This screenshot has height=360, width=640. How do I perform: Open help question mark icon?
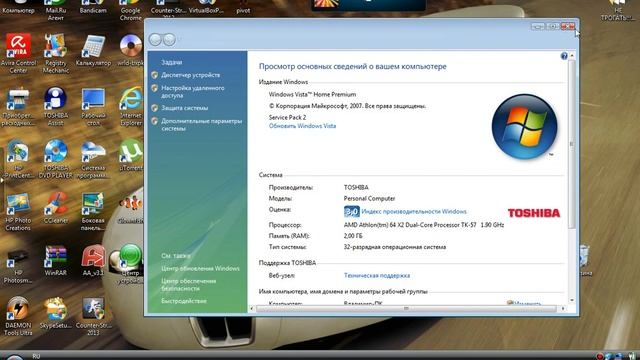click(564, 56)
